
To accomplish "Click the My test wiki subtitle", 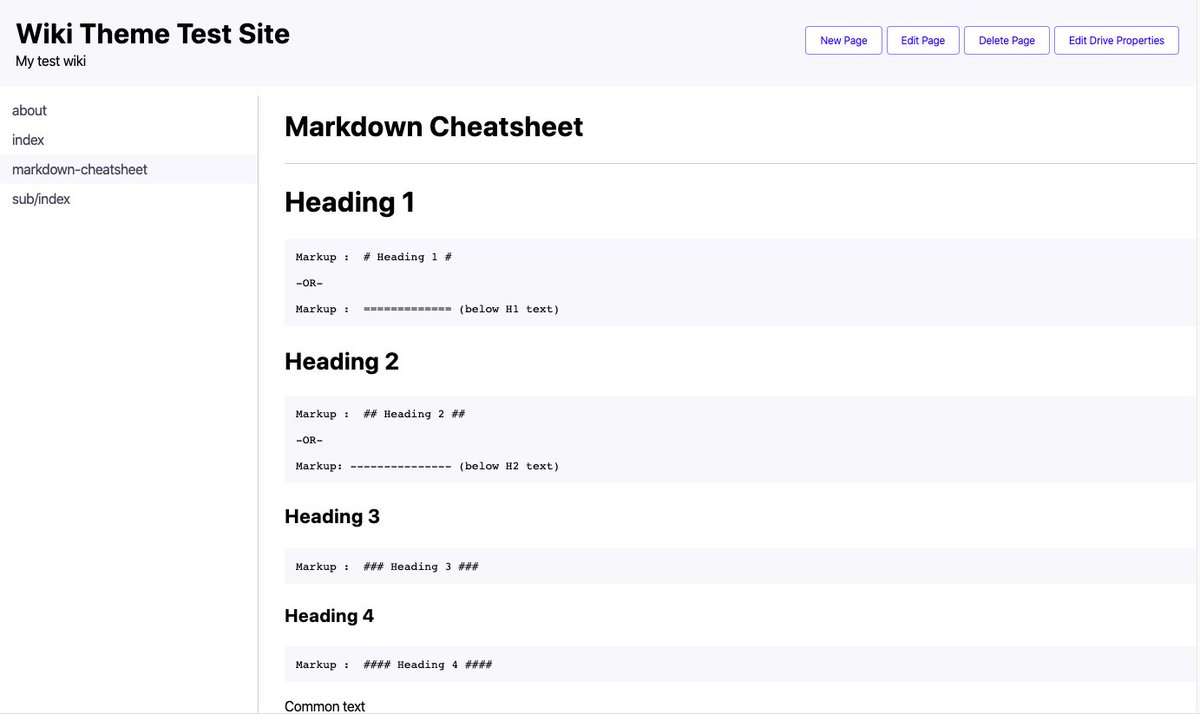I will (x=51, y=61).
